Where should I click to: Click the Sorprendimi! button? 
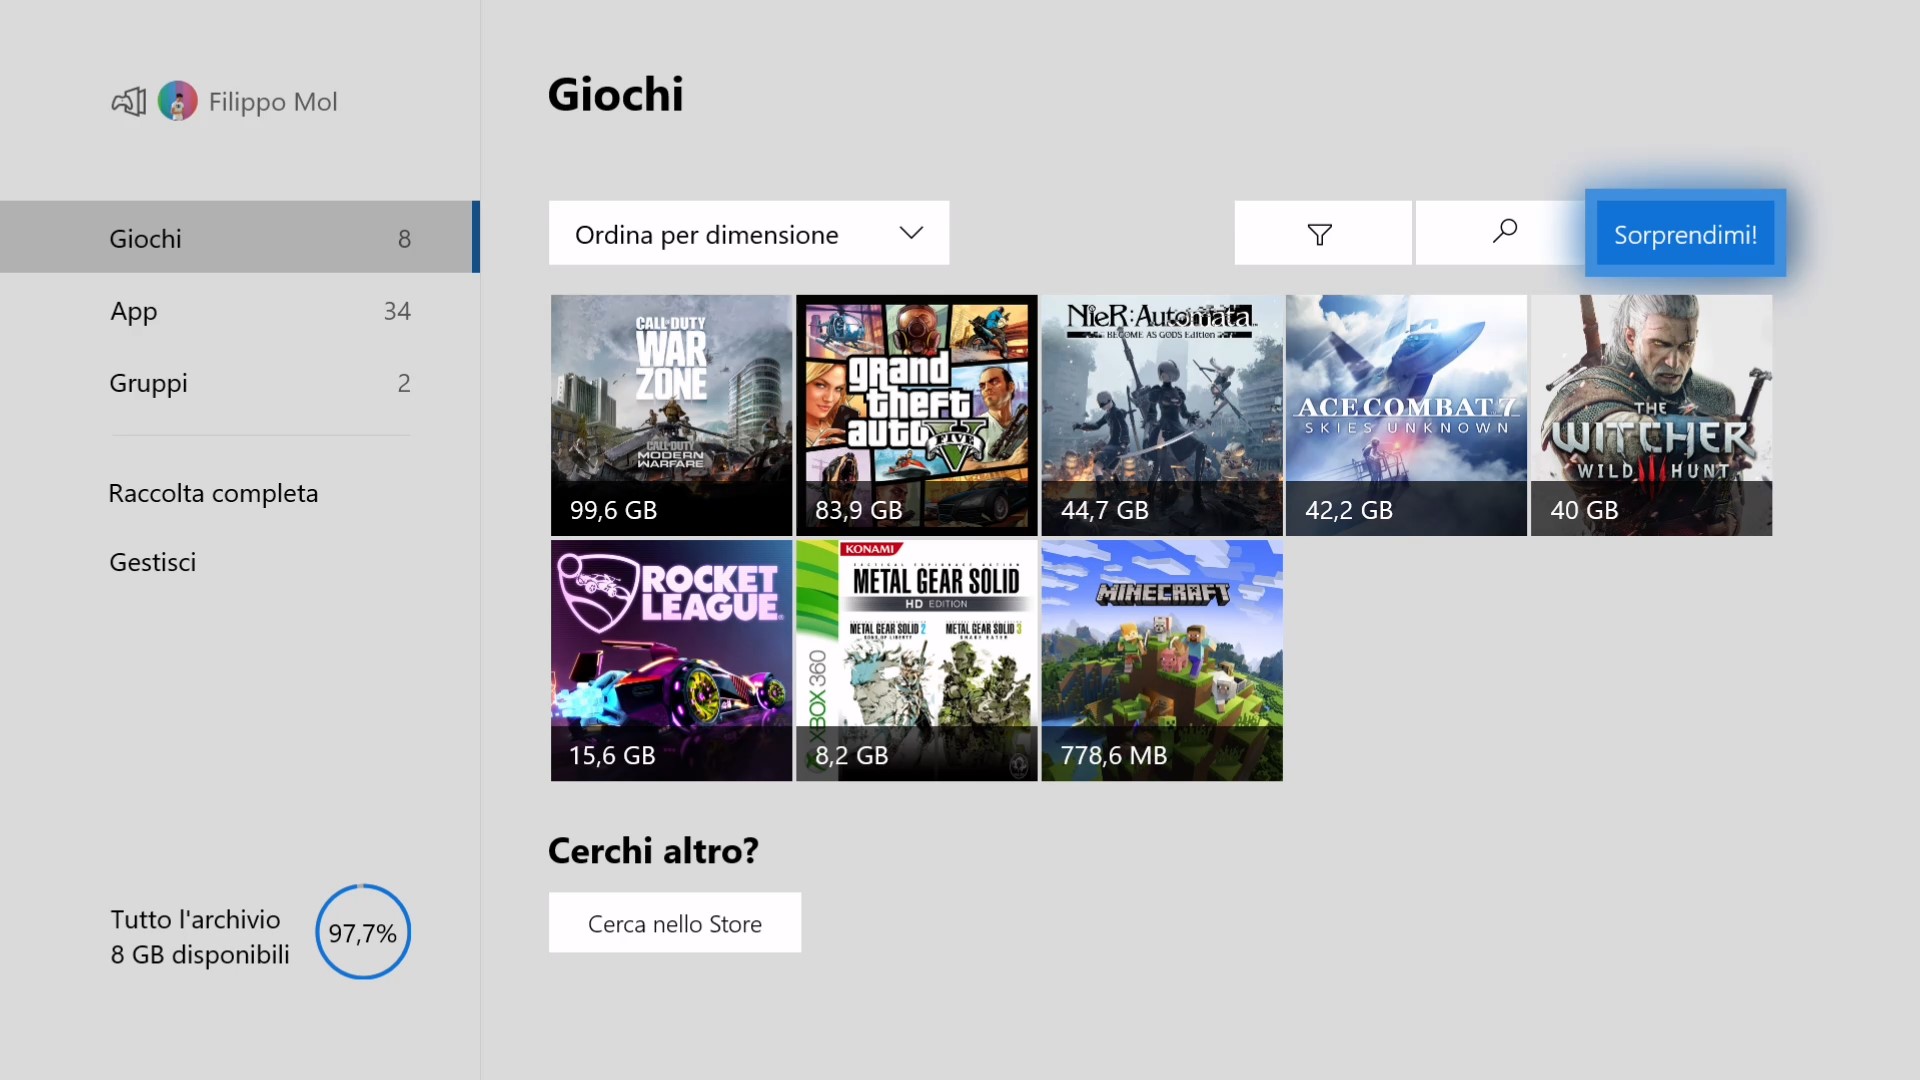1685,233
